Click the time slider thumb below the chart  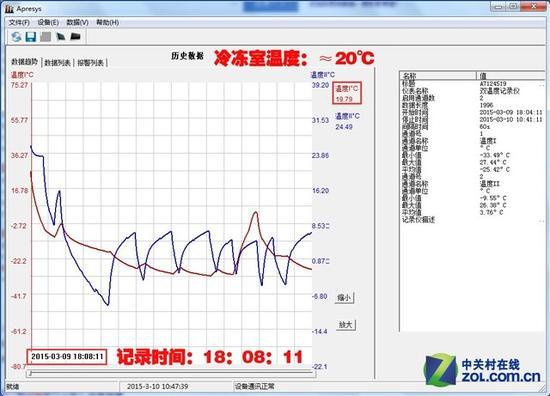pyautogui.click(x=30, y=374)
